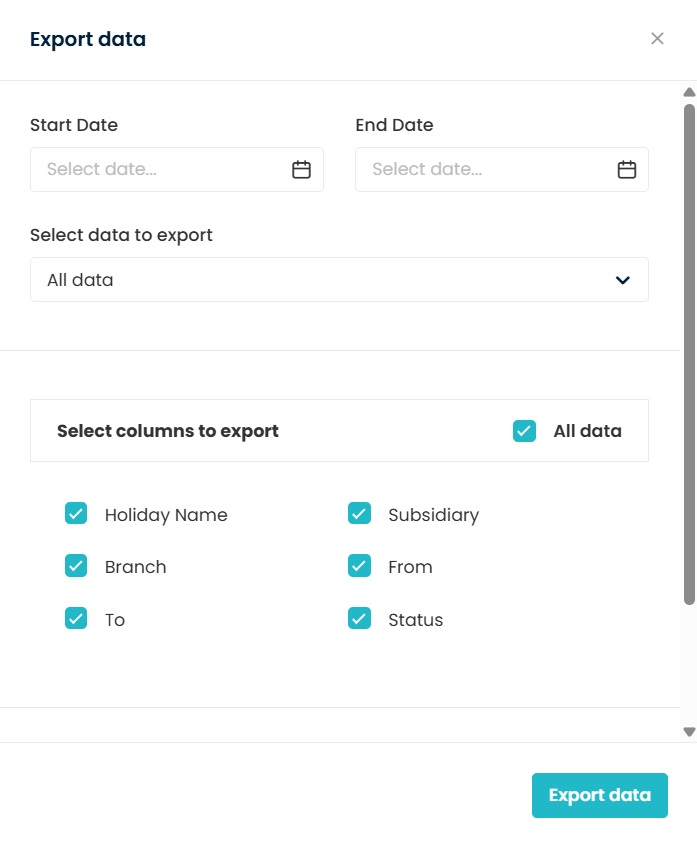Toggle the To column checkbox
Image resolution: width=697 pixels, height=845 pixels.
pyautogui.click(x=76, y=619)
